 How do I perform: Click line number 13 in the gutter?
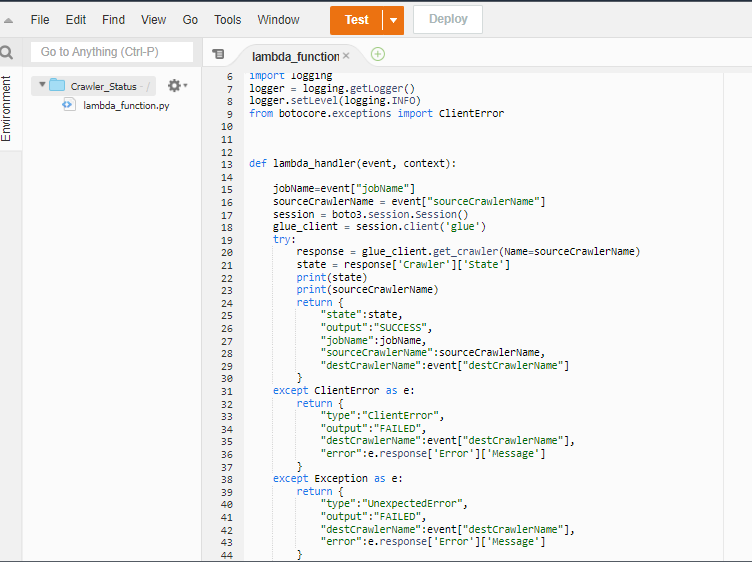pos(227,164)
